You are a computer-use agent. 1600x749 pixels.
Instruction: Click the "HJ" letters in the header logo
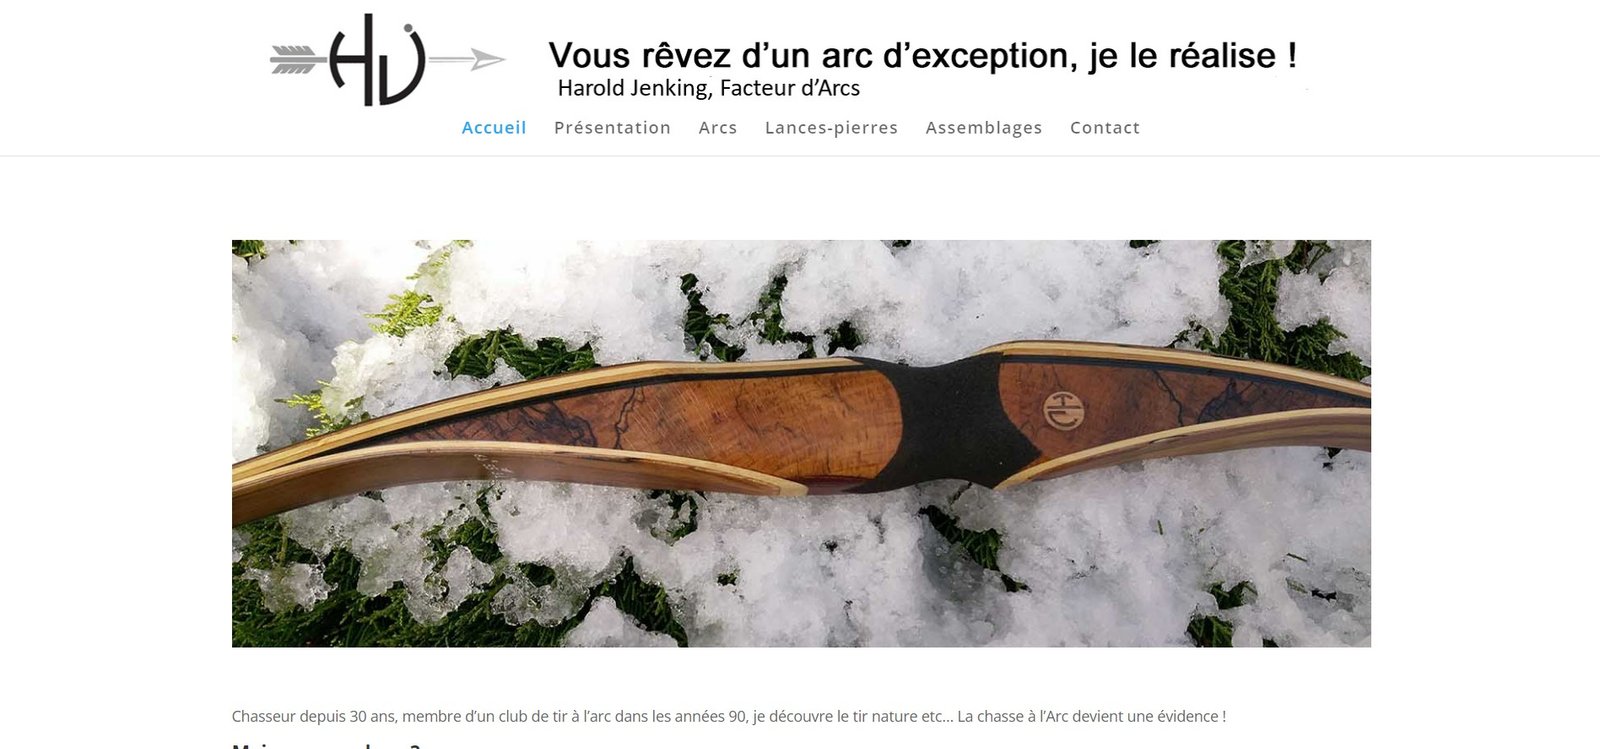378,60
